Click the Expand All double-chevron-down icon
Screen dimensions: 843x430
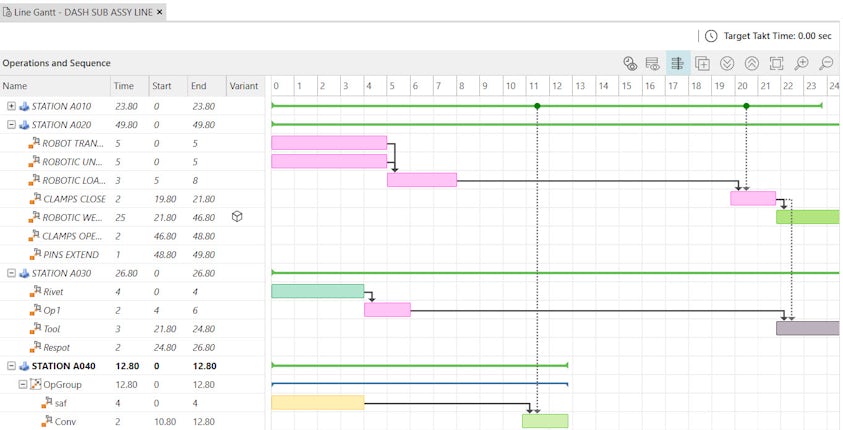point(727,63)
